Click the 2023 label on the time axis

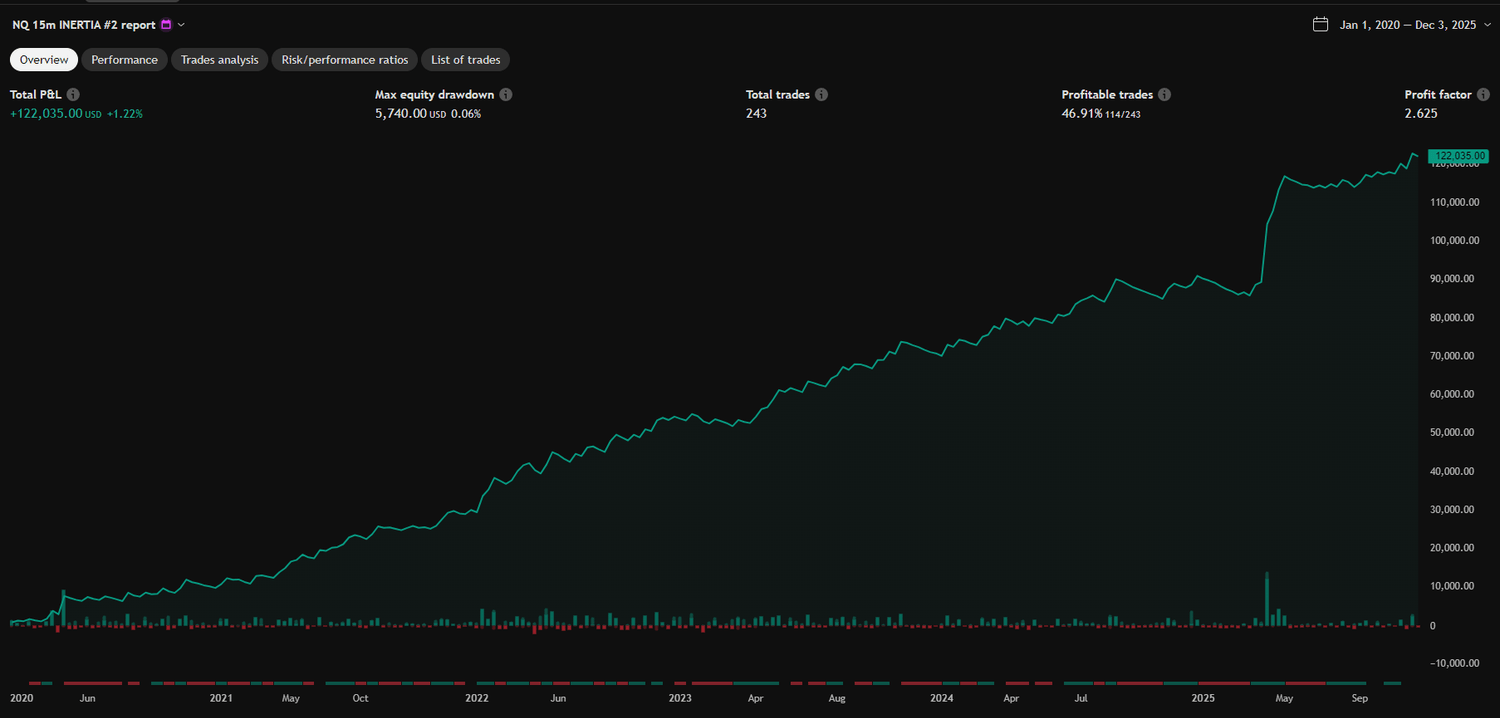point(680,698)
